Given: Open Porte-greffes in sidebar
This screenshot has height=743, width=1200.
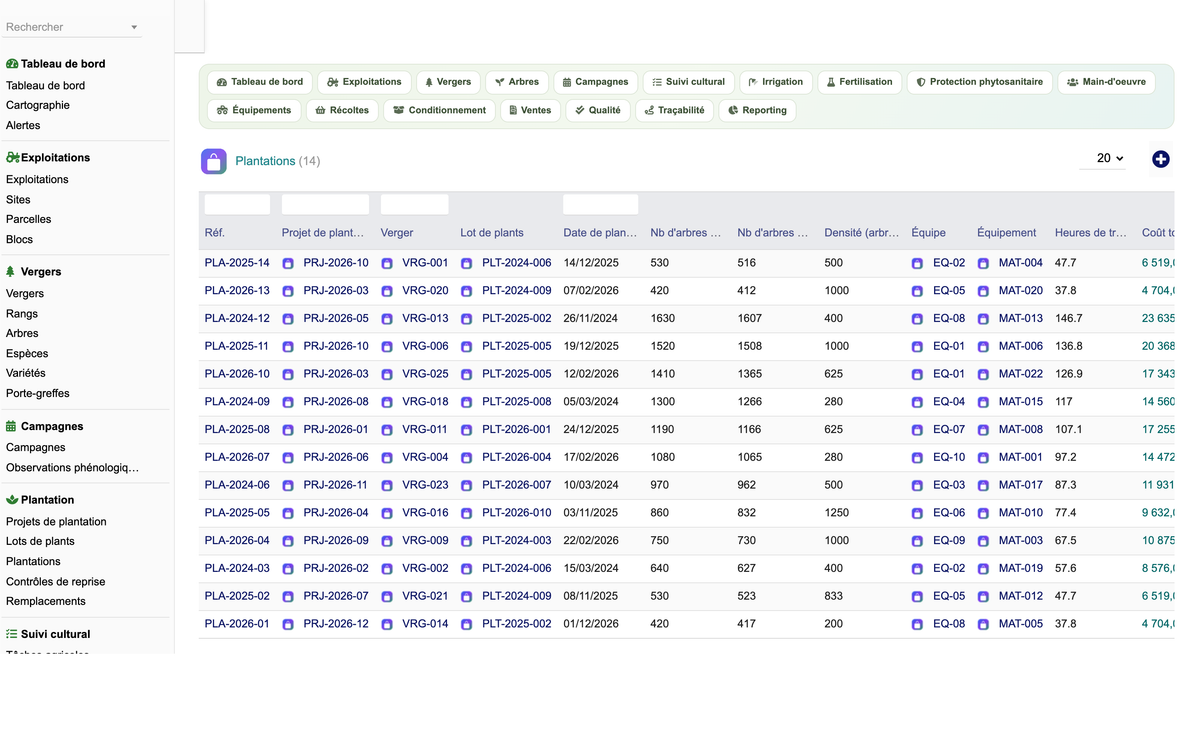Looking at the screenshot, I should (x=38, y=393).
